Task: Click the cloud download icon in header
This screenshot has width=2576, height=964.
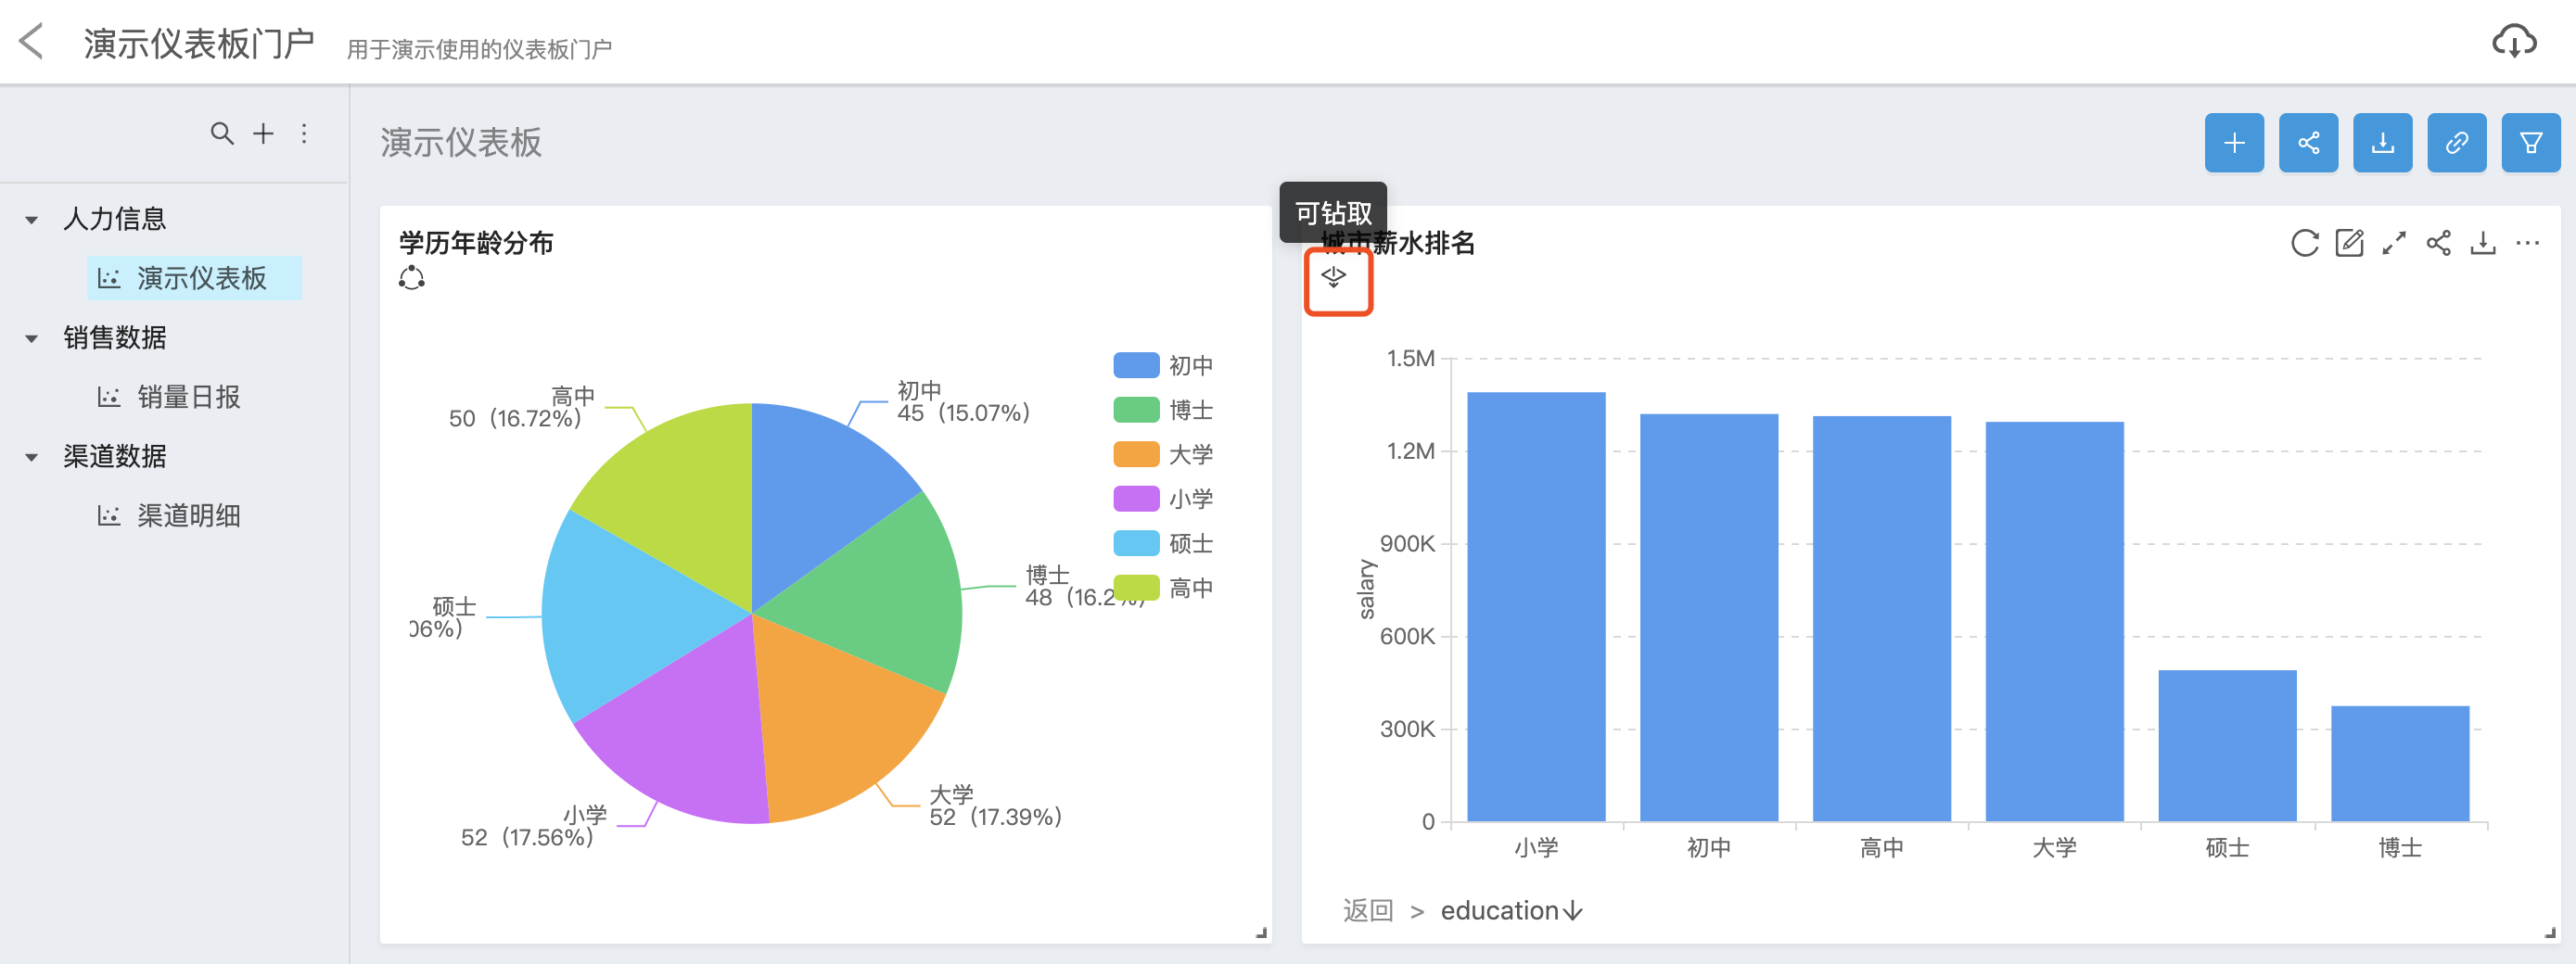Action: click(2512, 42)
